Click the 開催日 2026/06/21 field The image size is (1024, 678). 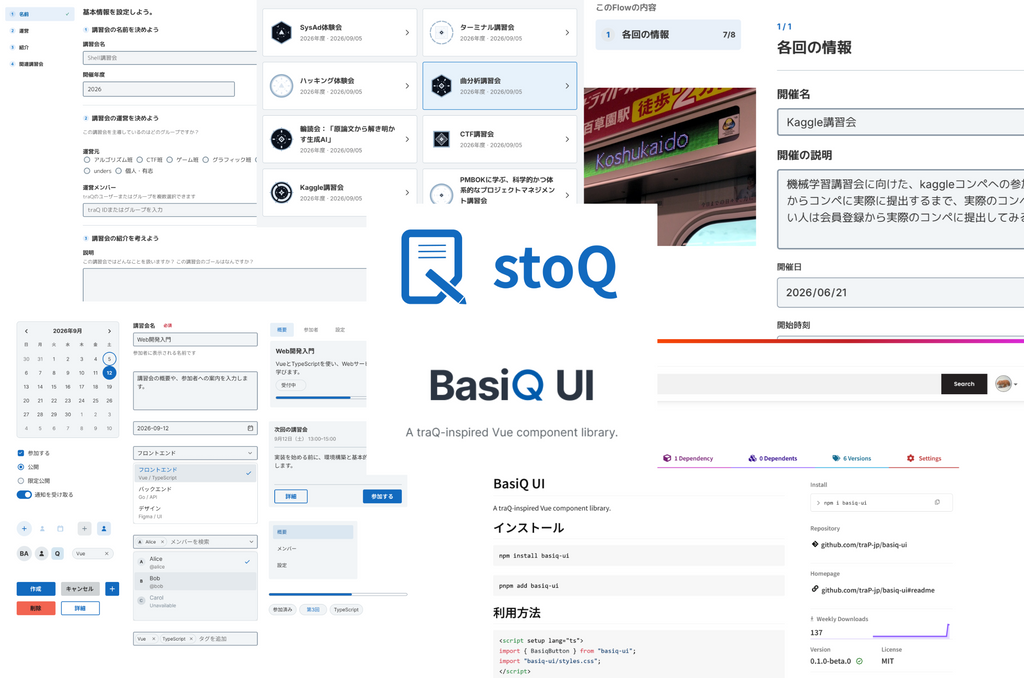901,293
